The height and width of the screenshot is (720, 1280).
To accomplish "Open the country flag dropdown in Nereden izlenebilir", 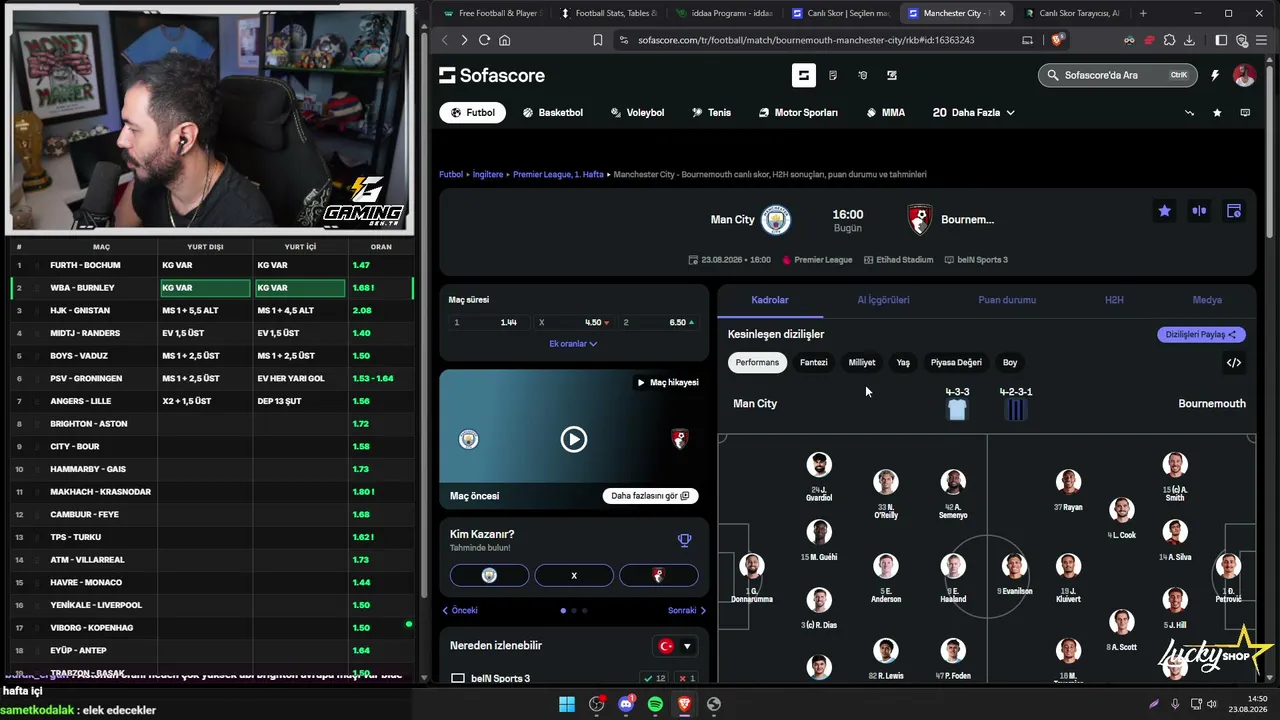I will point(676,647).
